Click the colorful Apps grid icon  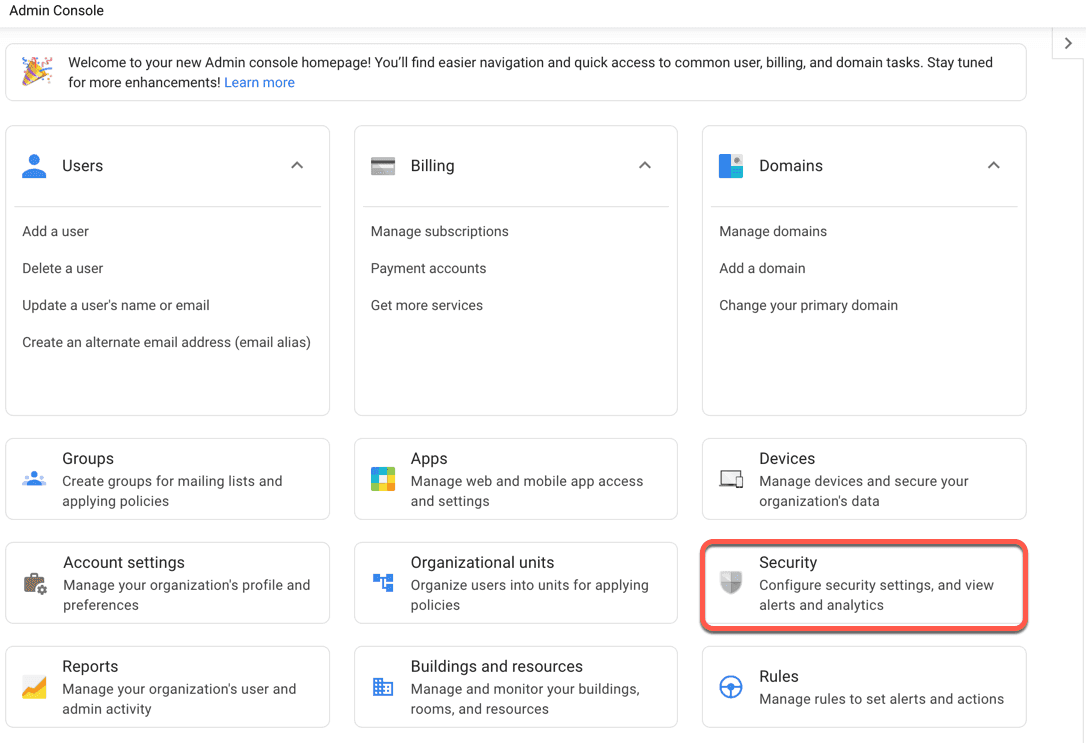coord(383,479)
